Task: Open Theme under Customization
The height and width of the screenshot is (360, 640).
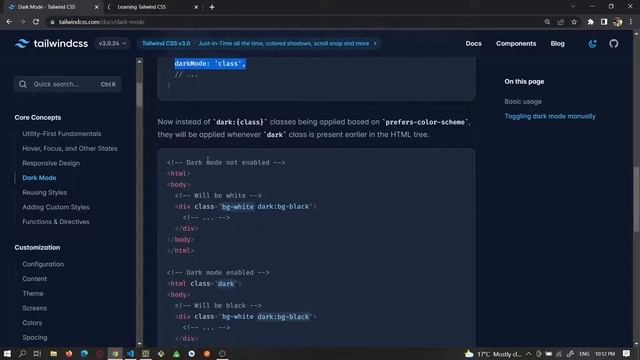Action: (33, 294)
